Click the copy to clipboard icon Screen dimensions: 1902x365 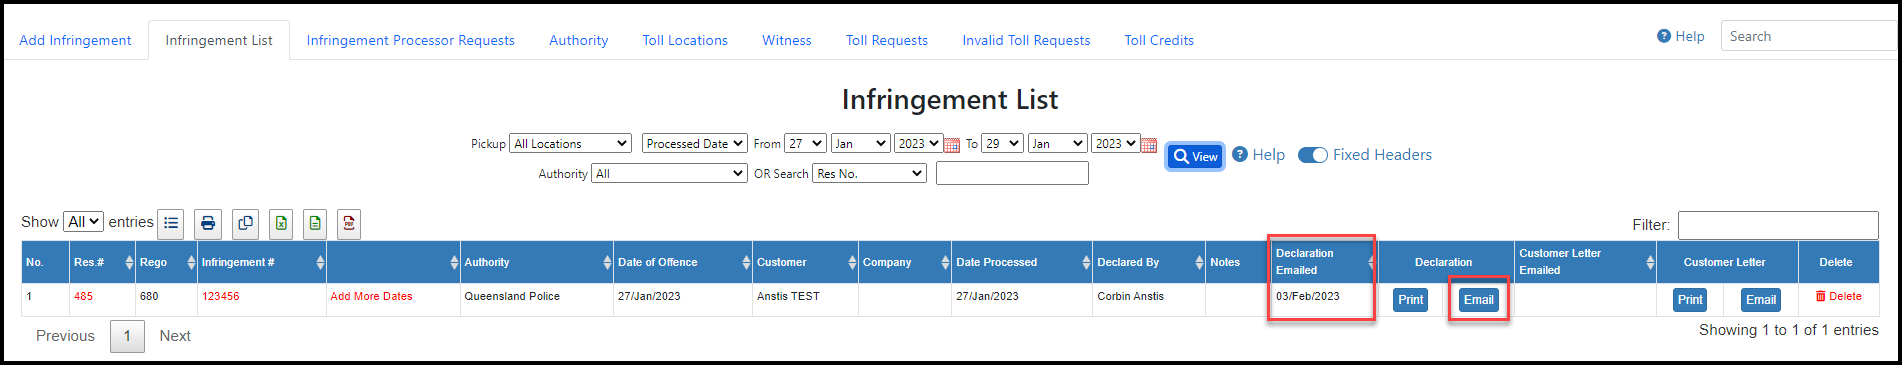coord(245,224)
